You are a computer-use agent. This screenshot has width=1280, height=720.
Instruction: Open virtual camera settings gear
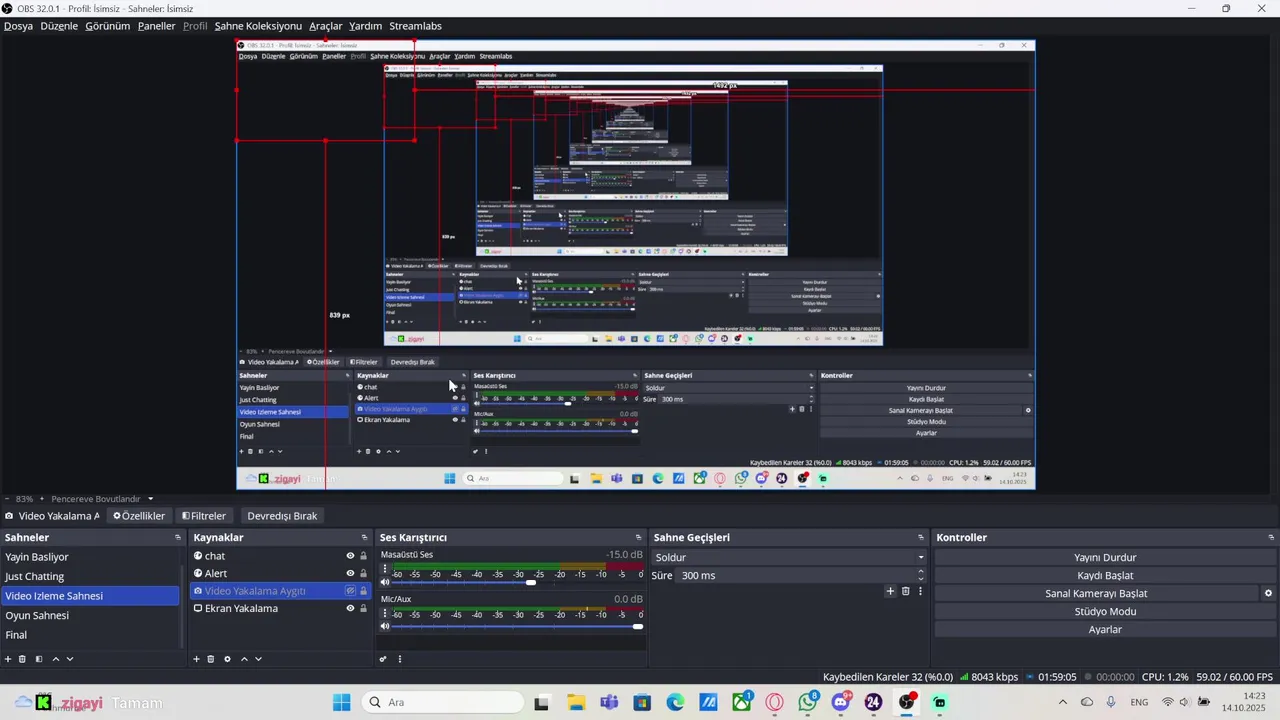[x=1268, y=593]
